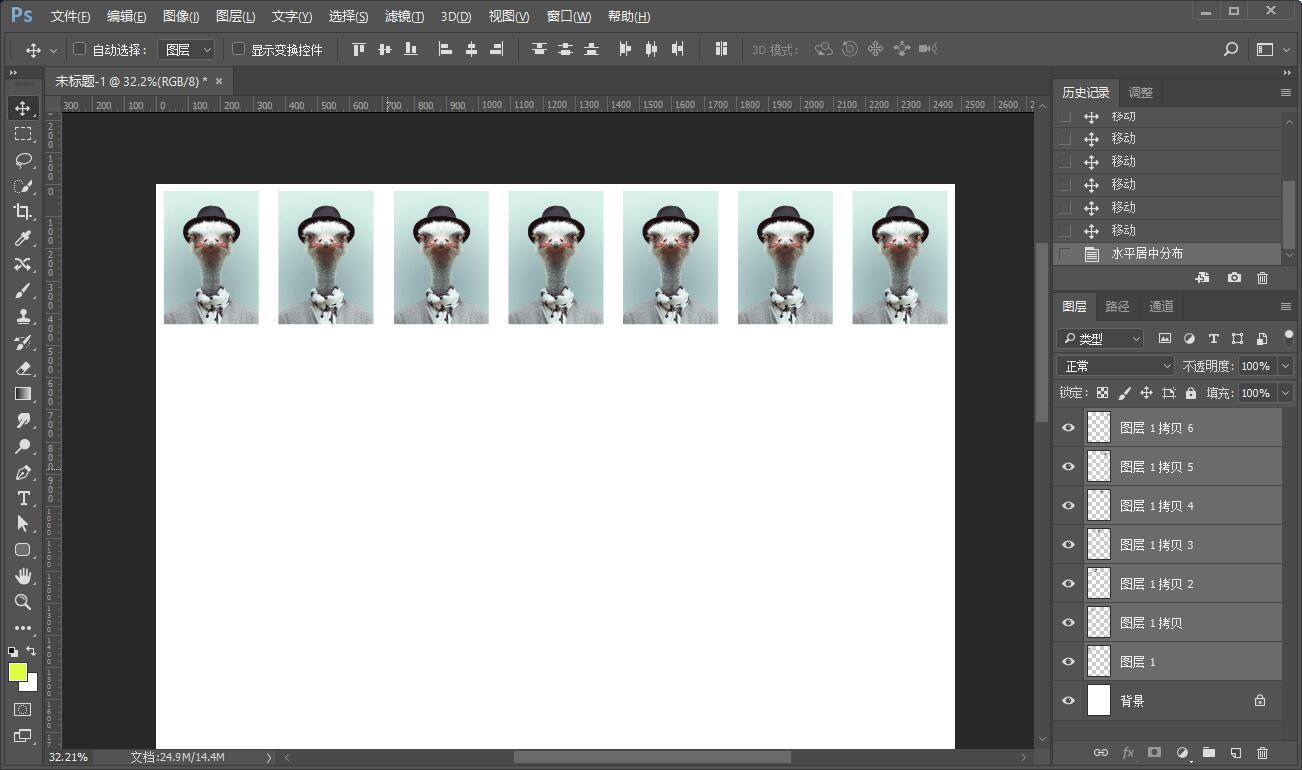Click the trash icon in layers panel
The height and width of the screenshot is (770, 1302).
point(1262,753)
